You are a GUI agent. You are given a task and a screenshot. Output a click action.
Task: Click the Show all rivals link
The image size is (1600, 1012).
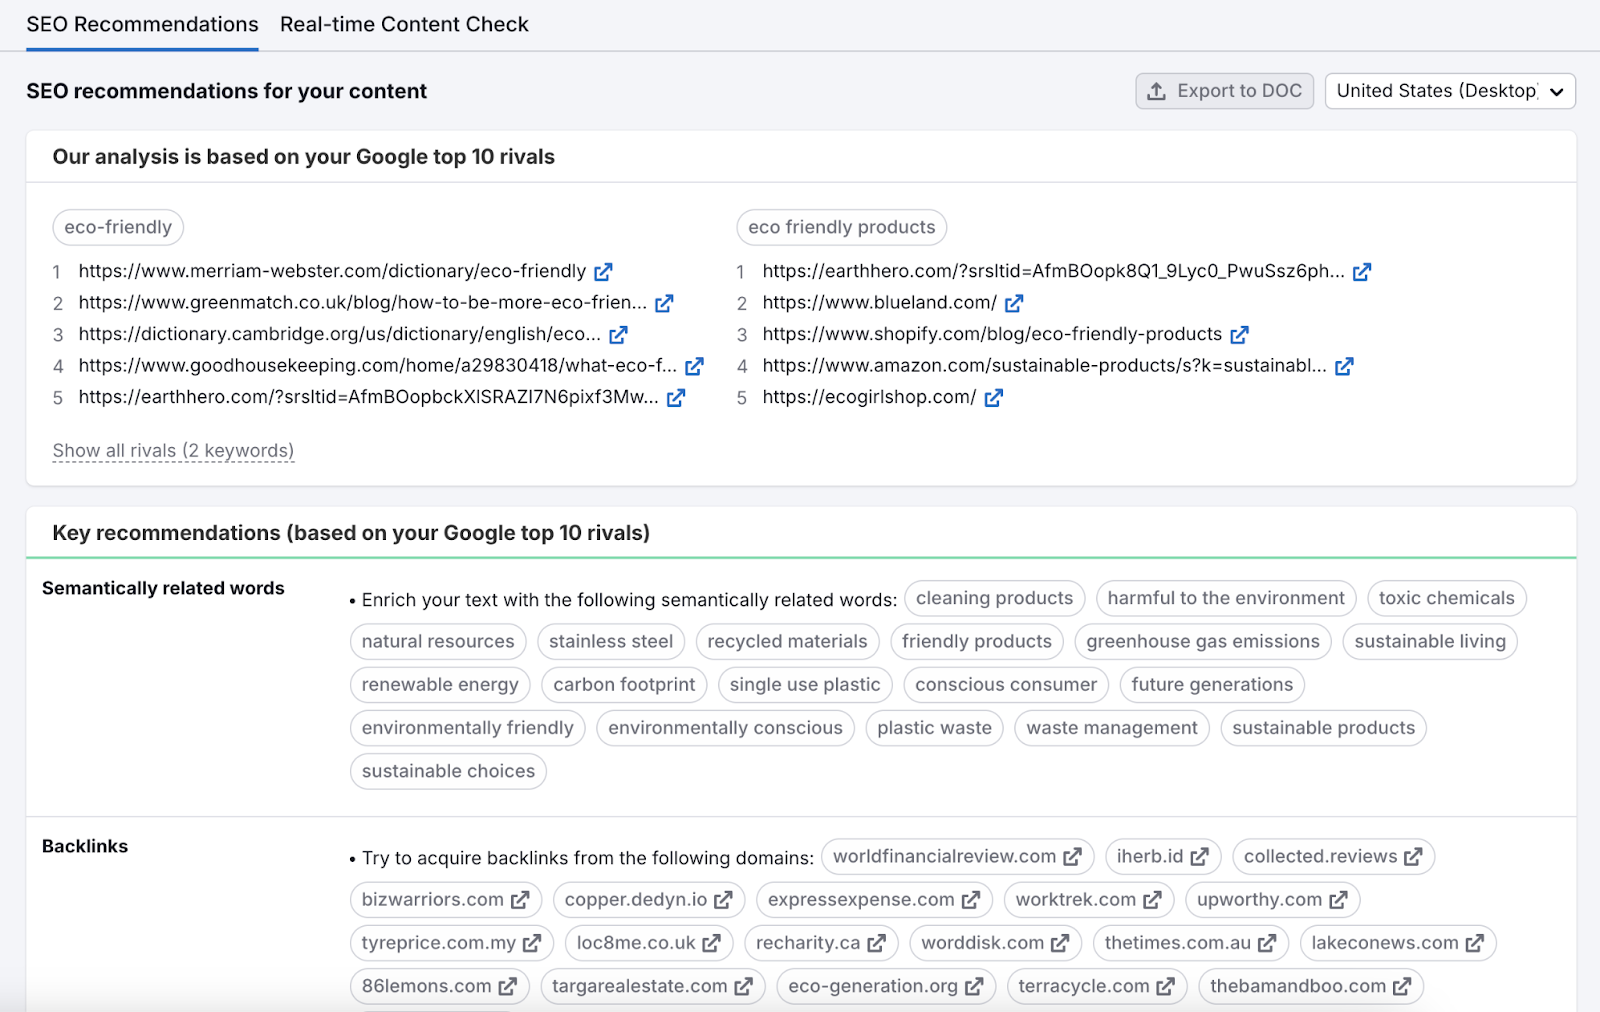pyautogui.click(x=172, y=451)
